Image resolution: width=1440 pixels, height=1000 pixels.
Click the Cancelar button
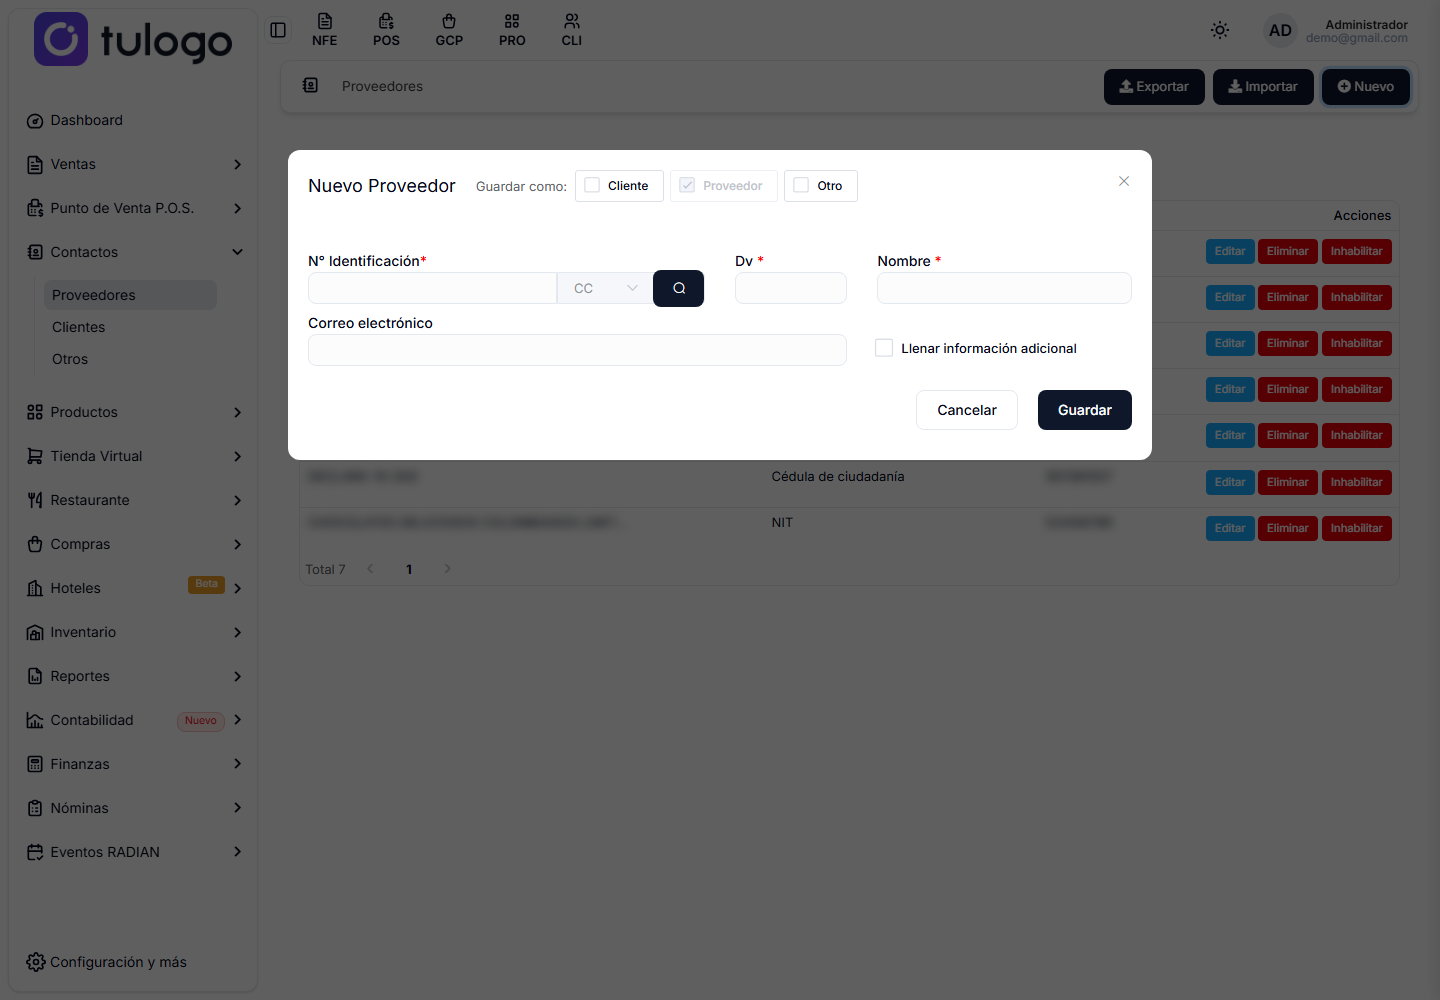[x=967, y=410]
